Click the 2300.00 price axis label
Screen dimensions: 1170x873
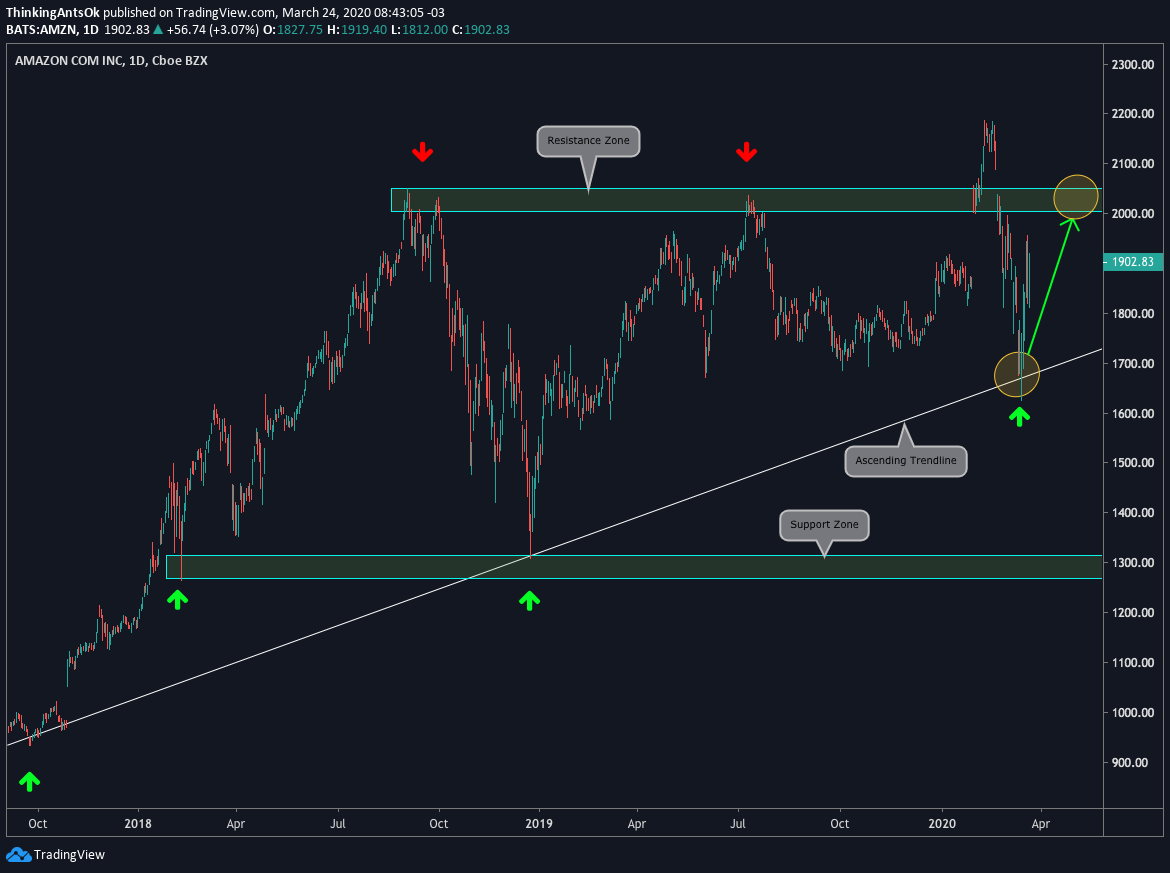point(1133,65)
